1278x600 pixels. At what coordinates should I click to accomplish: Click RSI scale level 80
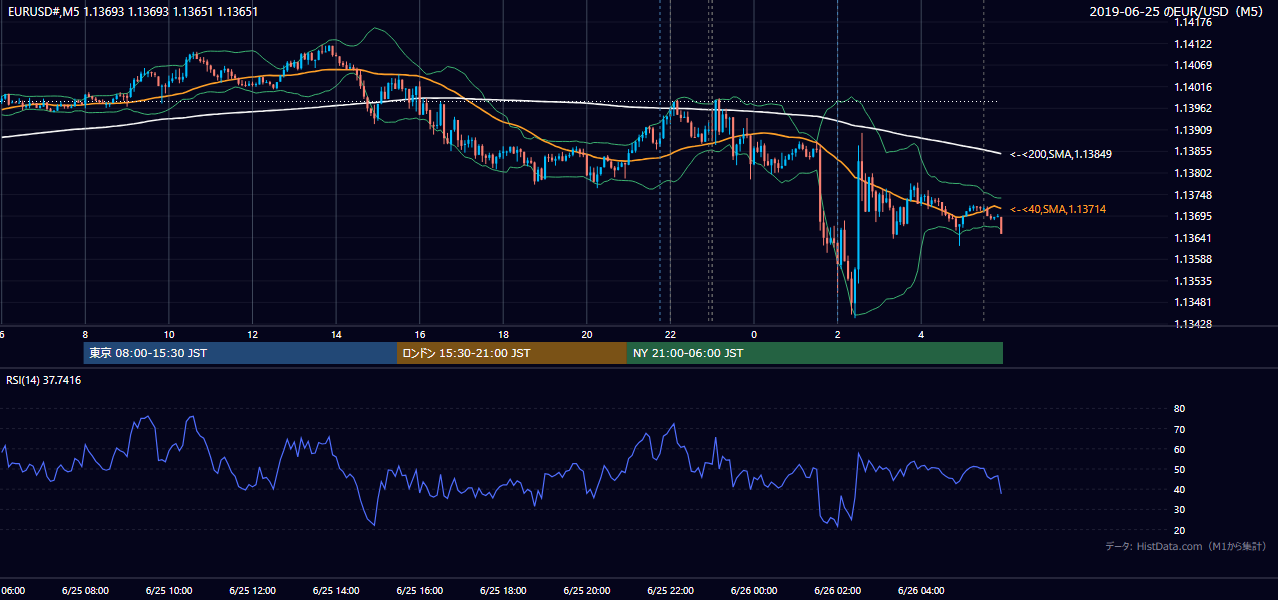coord(1179,409)
